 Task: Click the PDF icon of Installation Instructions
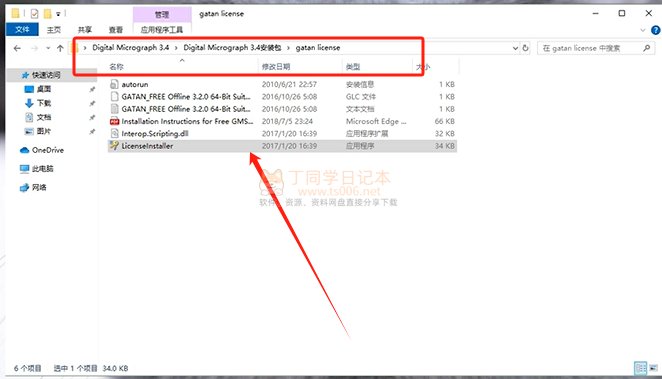[x=114, y=121]
